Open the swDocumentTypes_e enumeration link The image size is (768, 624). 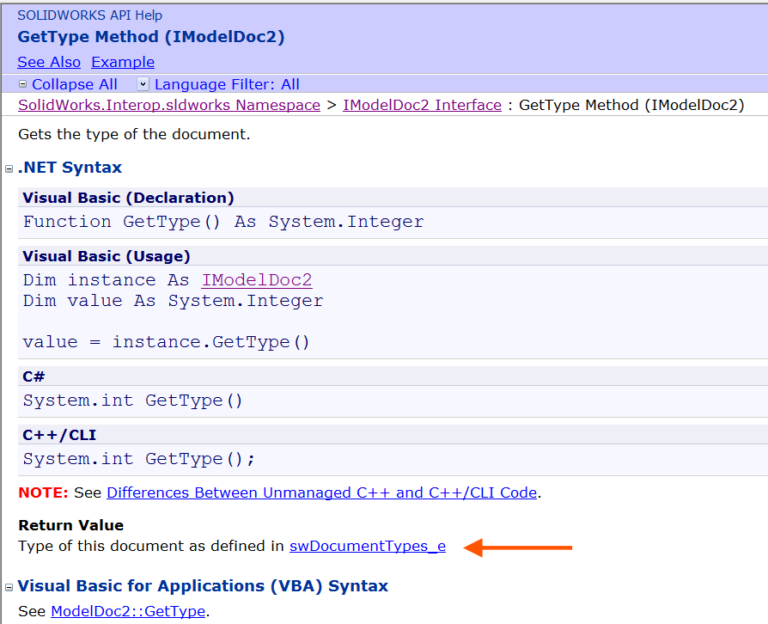tap(368, 546)
